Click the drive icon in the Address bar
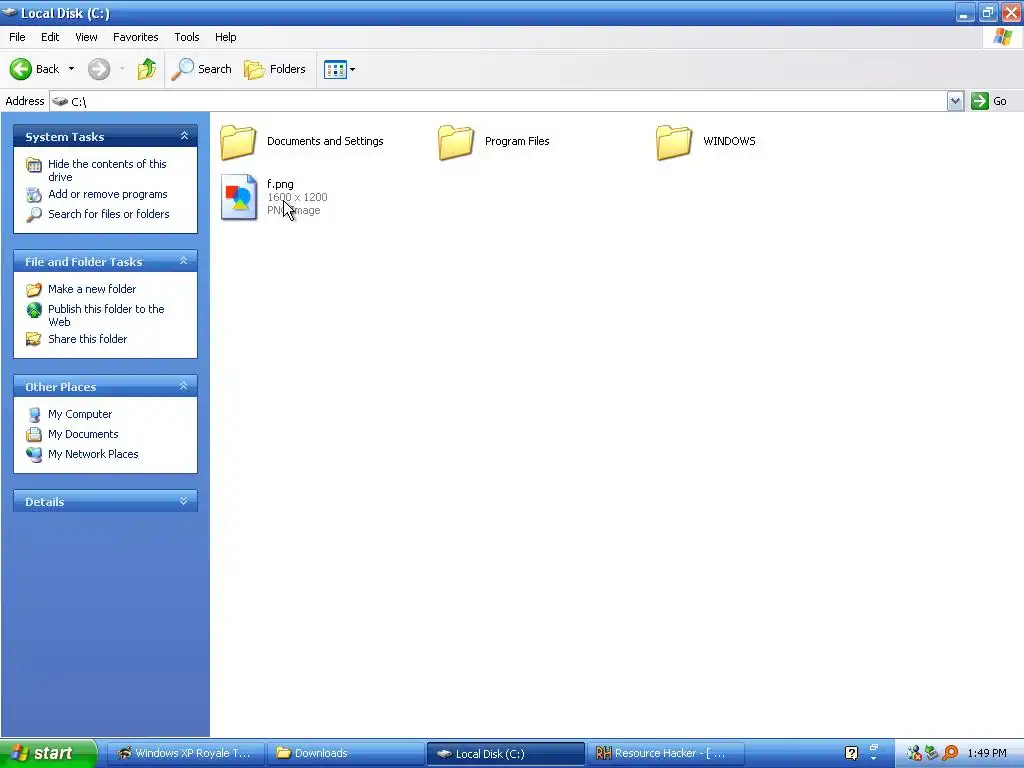 [60, 101]
